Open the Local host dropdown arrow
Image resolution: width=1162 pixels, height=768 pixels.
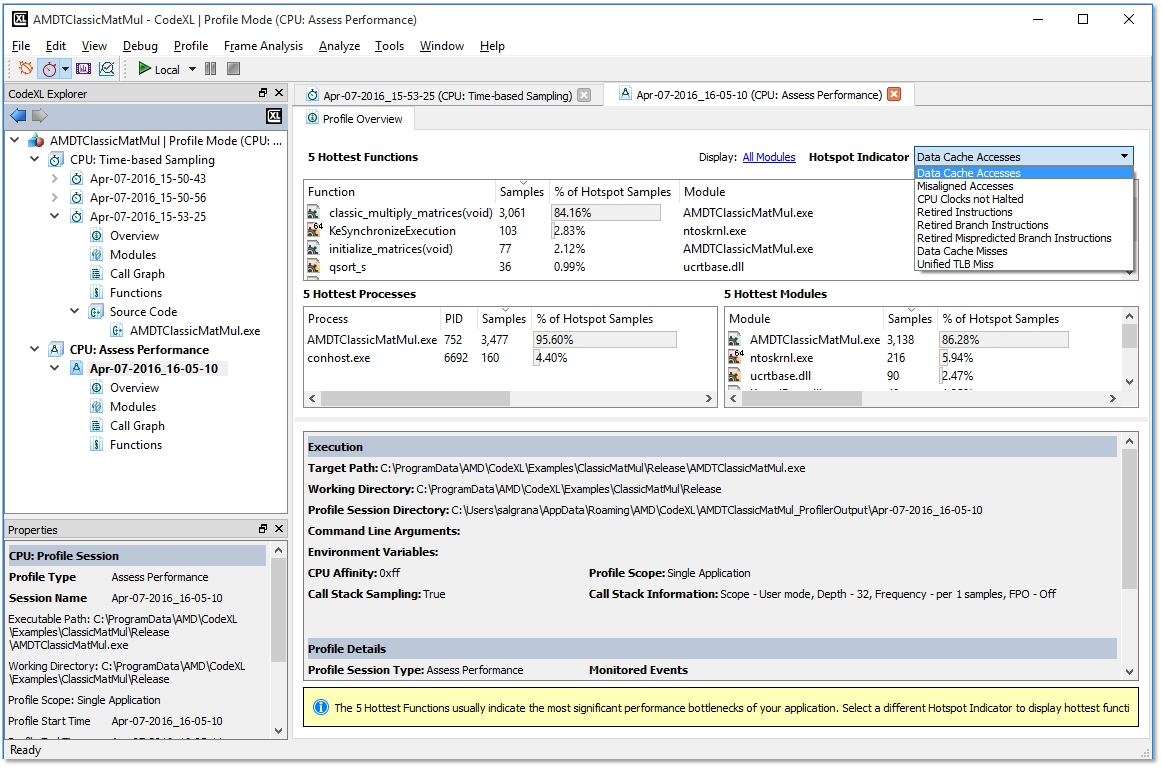pos(192,69)
